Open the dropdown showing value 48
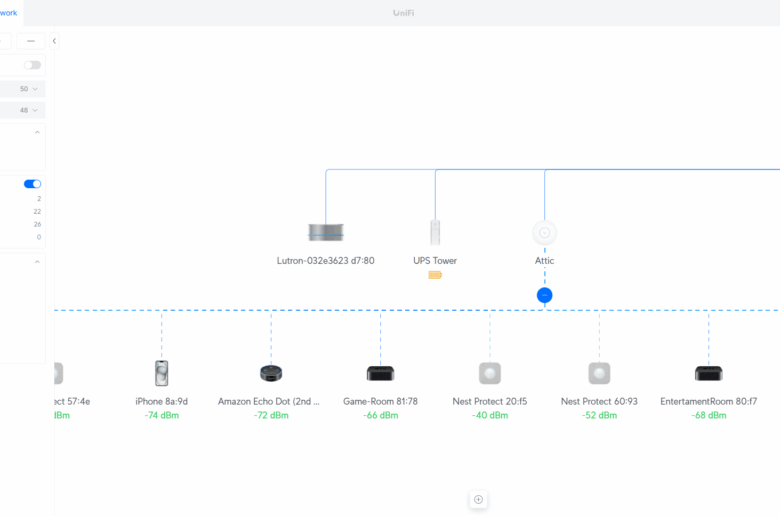 [28, 110]
